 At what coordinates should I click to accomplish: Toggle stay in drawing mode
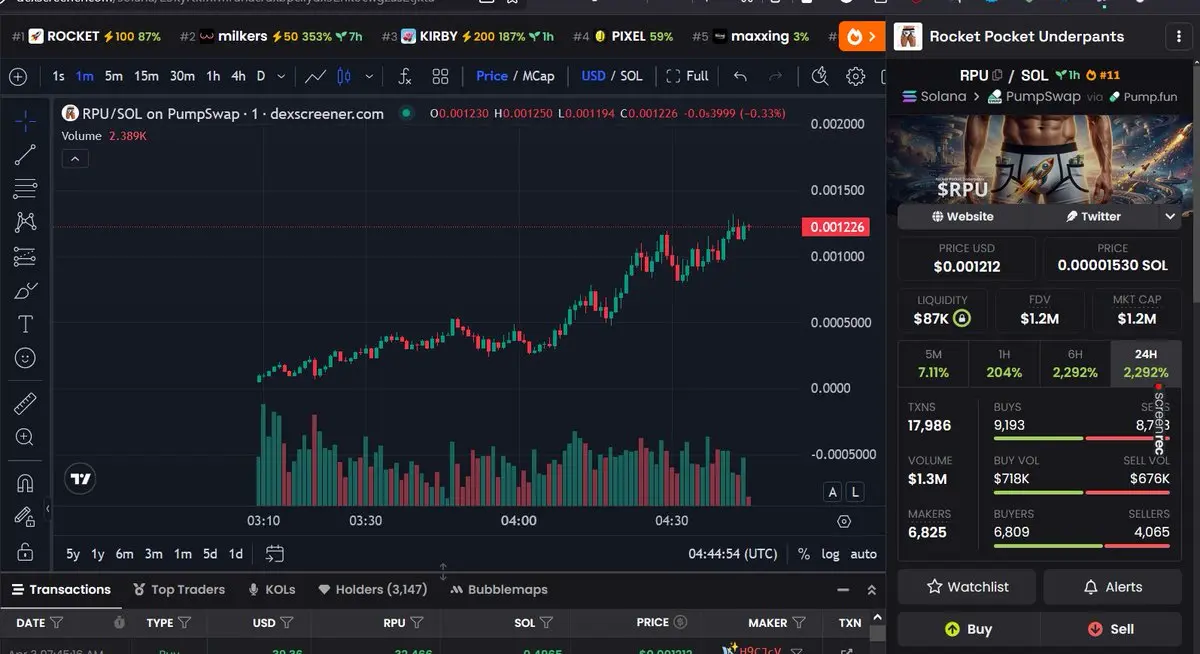pyautogui.click(x=26, y=517)
